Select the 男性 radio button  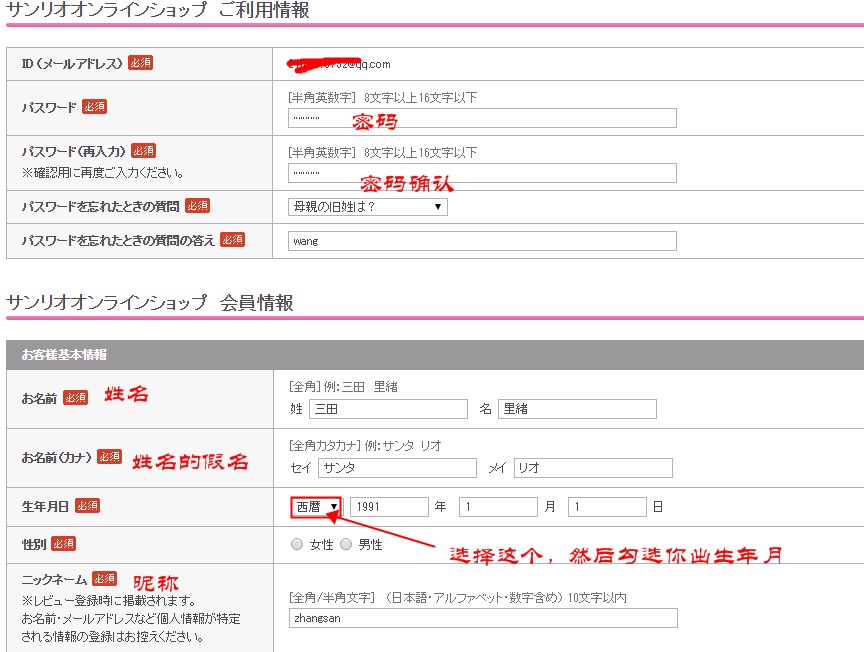click(x=346, y=545)
